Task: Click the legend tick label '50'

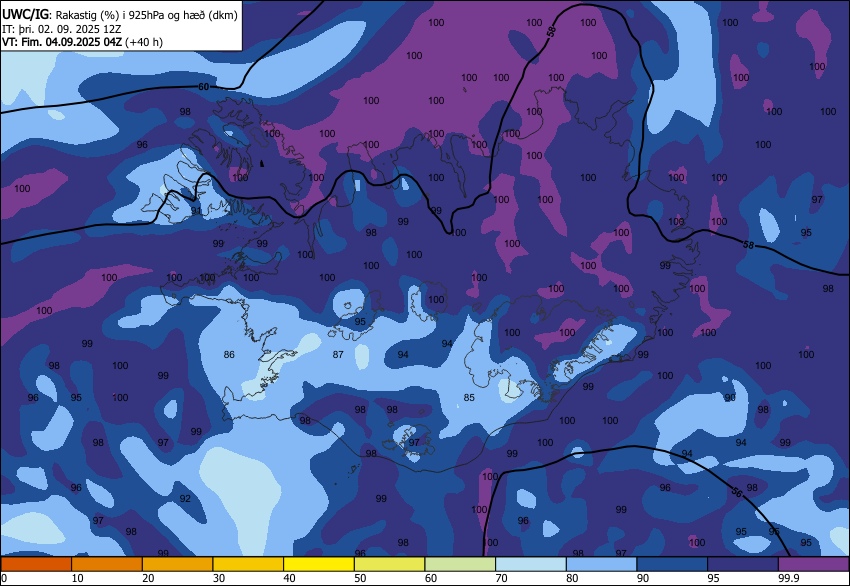Action: (360, 578)
